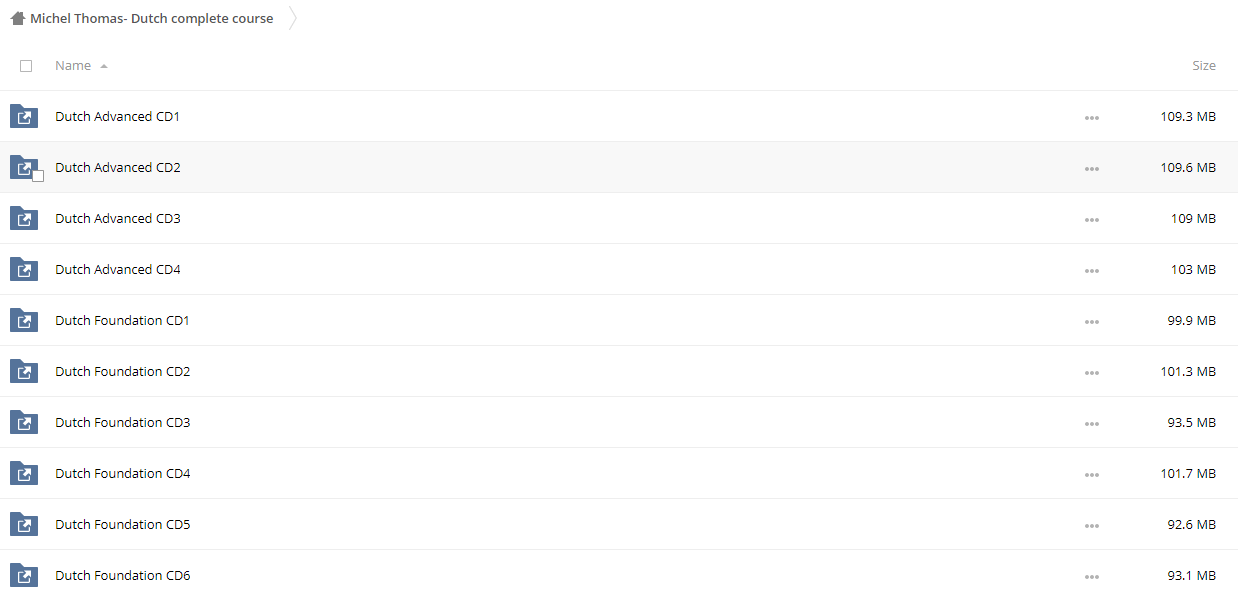Screen dimensions: 1238x599
Task: Open the Michel Thomas Dutch complete course breadcrumb
Action: click(151, 19)
